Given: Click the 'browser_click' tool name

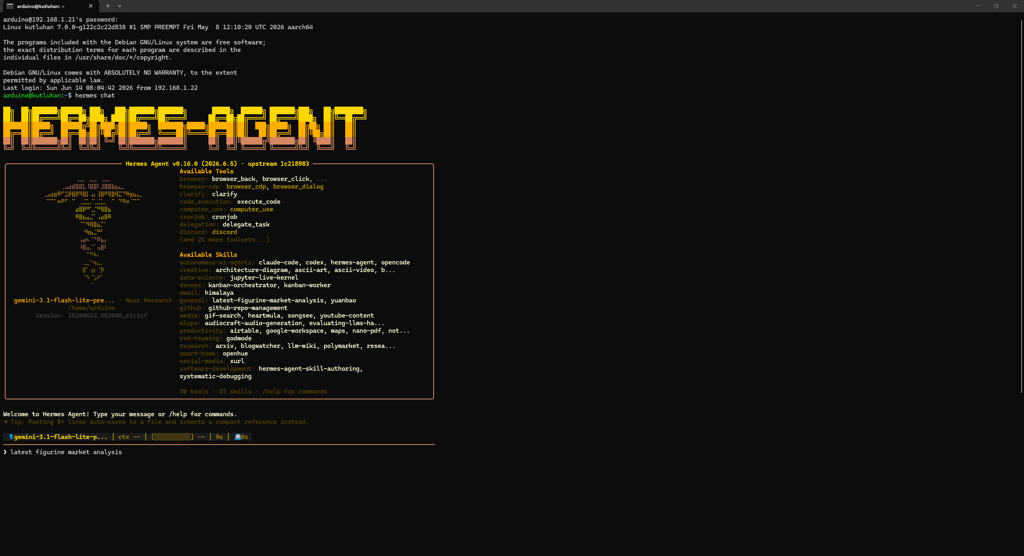Looking at the screenshot, I should (x=286, y=179).
